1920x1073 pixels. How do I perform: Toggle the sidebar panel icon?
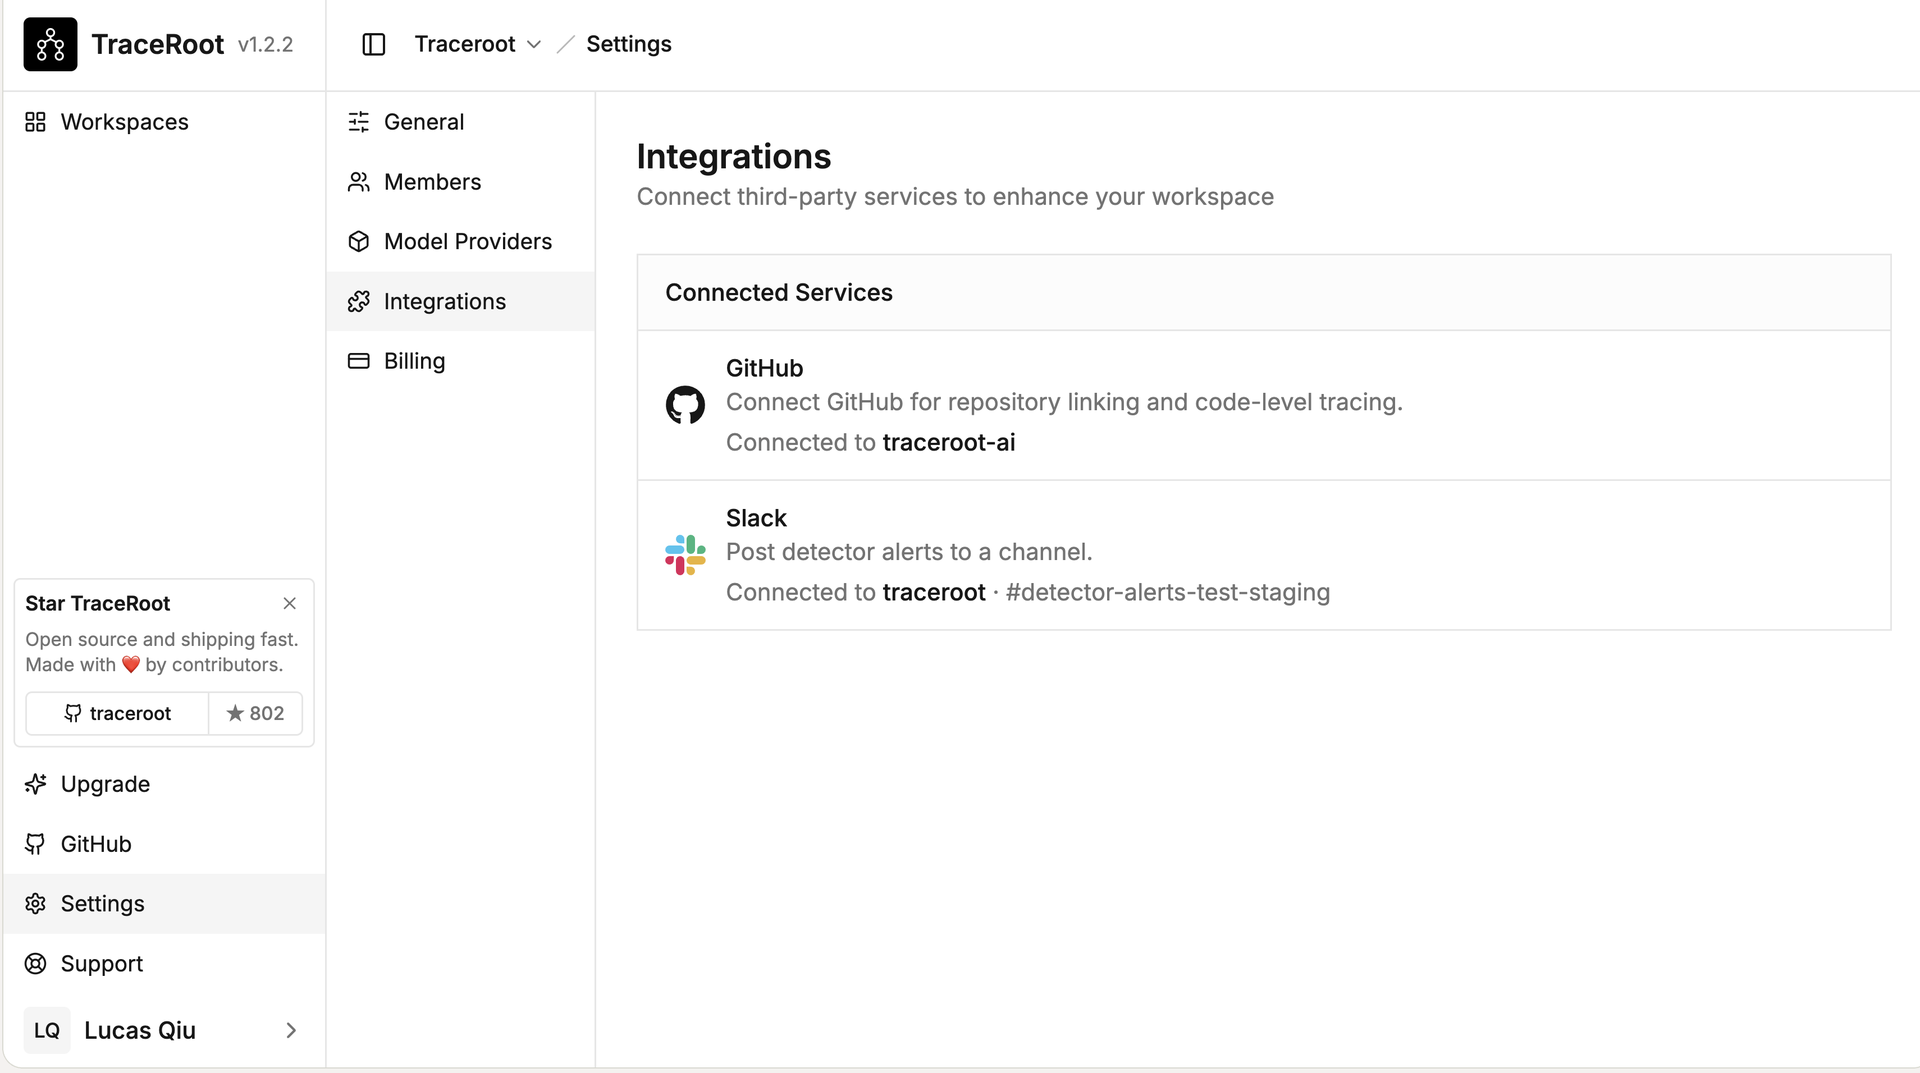point(374,44)
